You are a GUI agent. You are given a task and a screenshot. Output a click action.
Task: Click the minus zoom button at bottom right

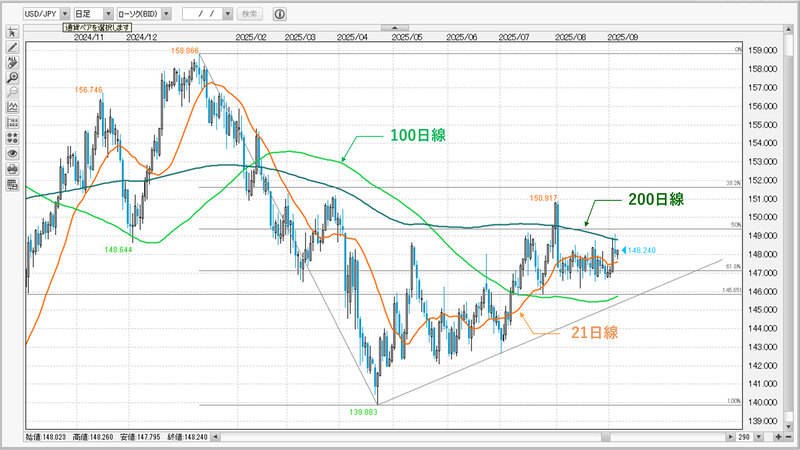(x=789, y=437)
